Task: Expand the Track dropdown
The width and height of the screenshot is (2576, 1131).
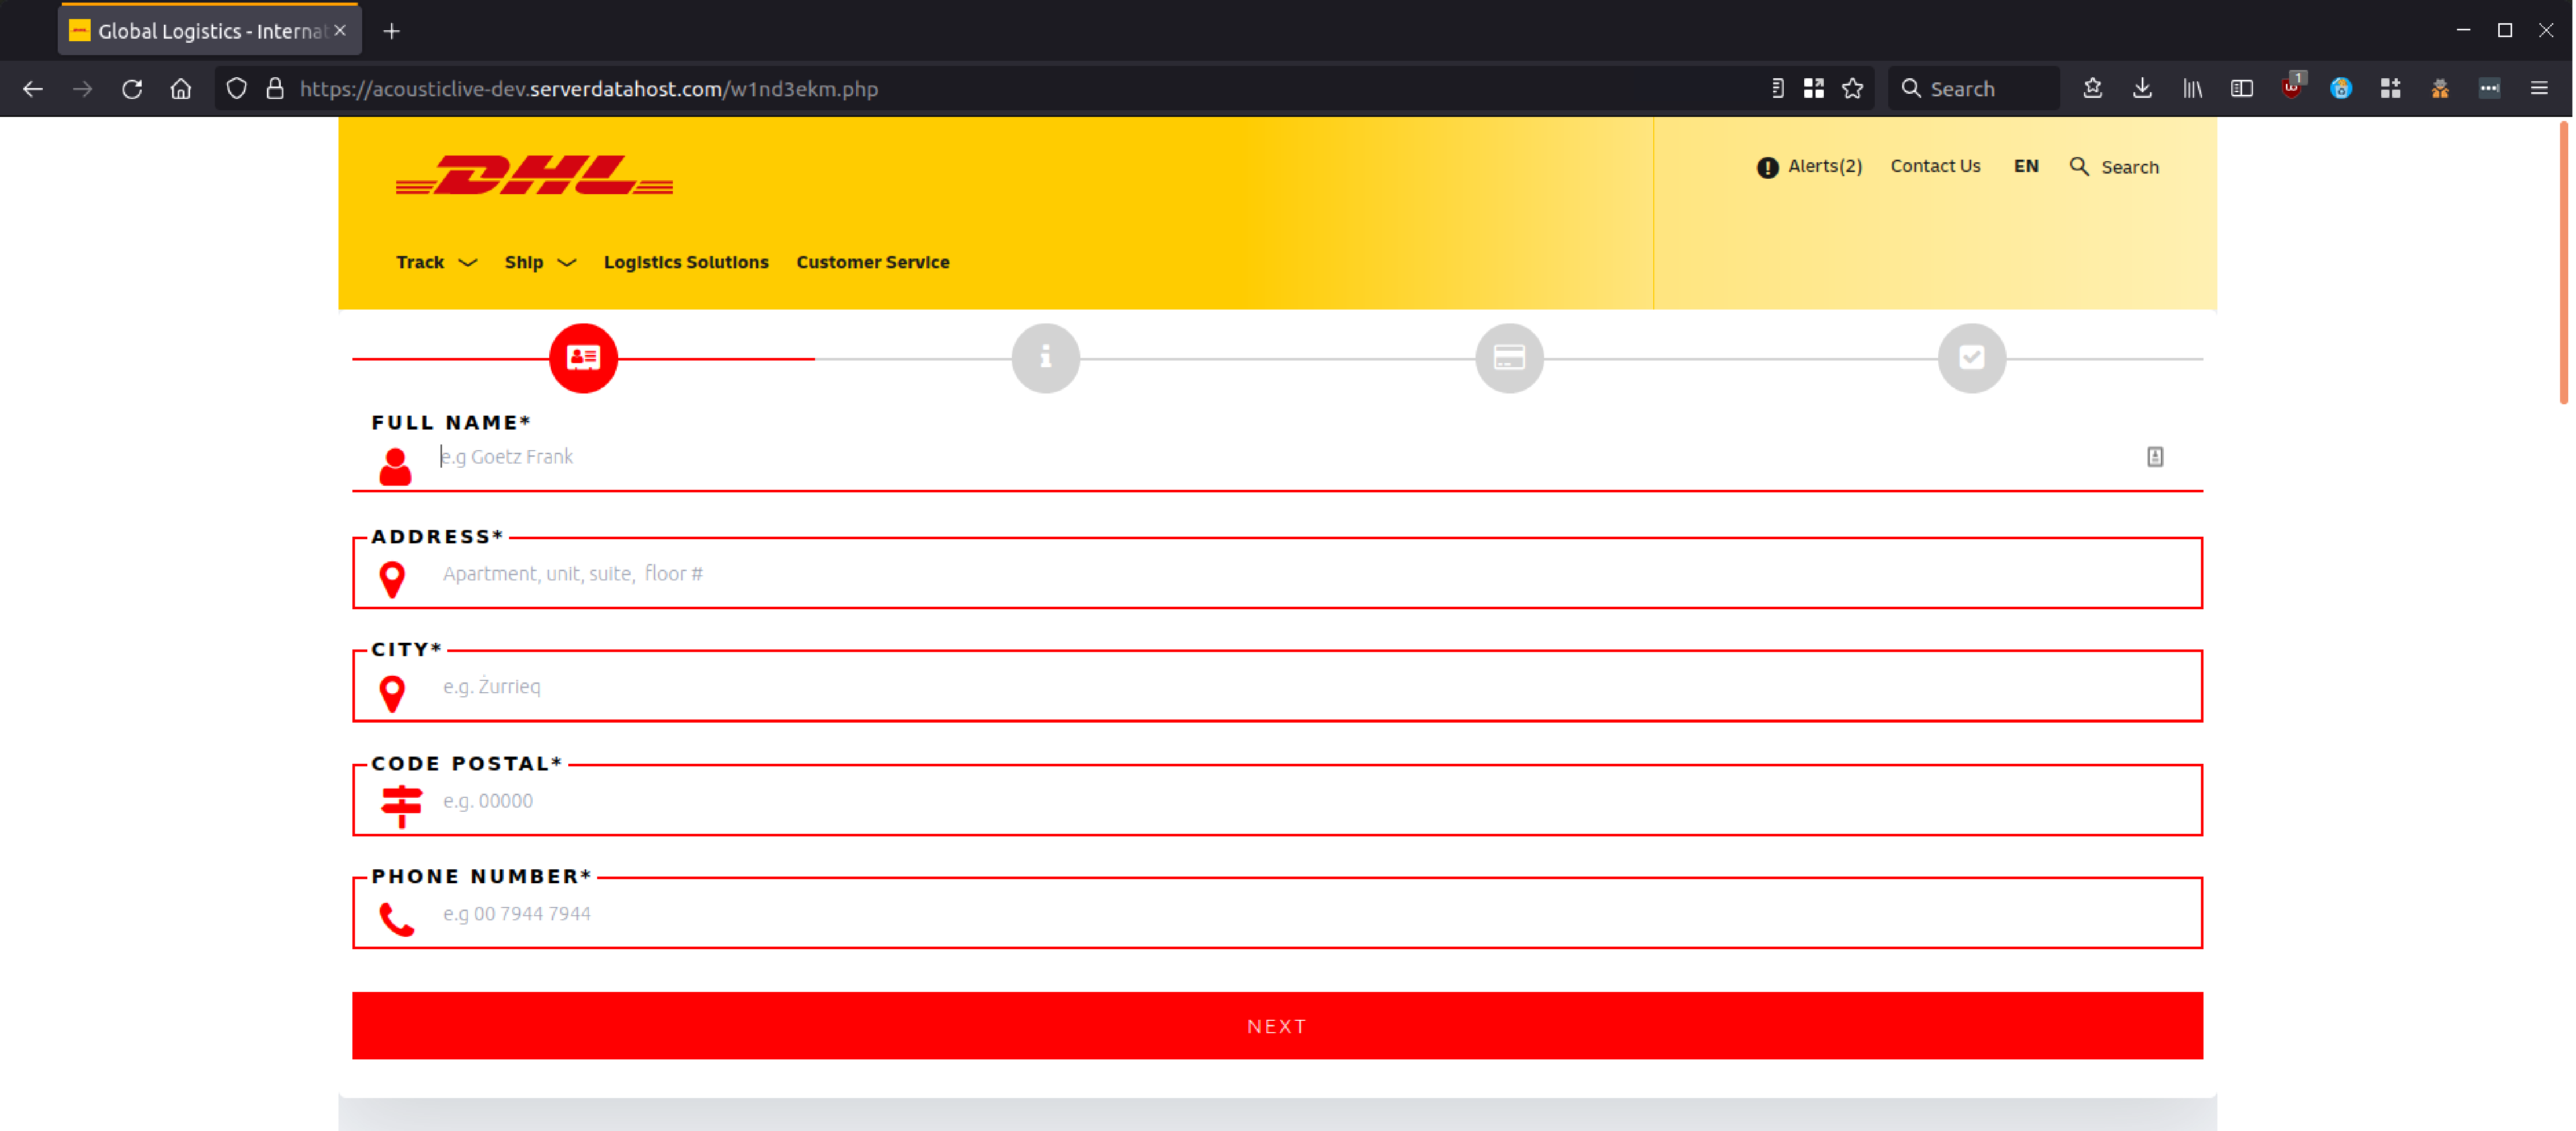Action: pyautogui.click(x=435, y=262)
